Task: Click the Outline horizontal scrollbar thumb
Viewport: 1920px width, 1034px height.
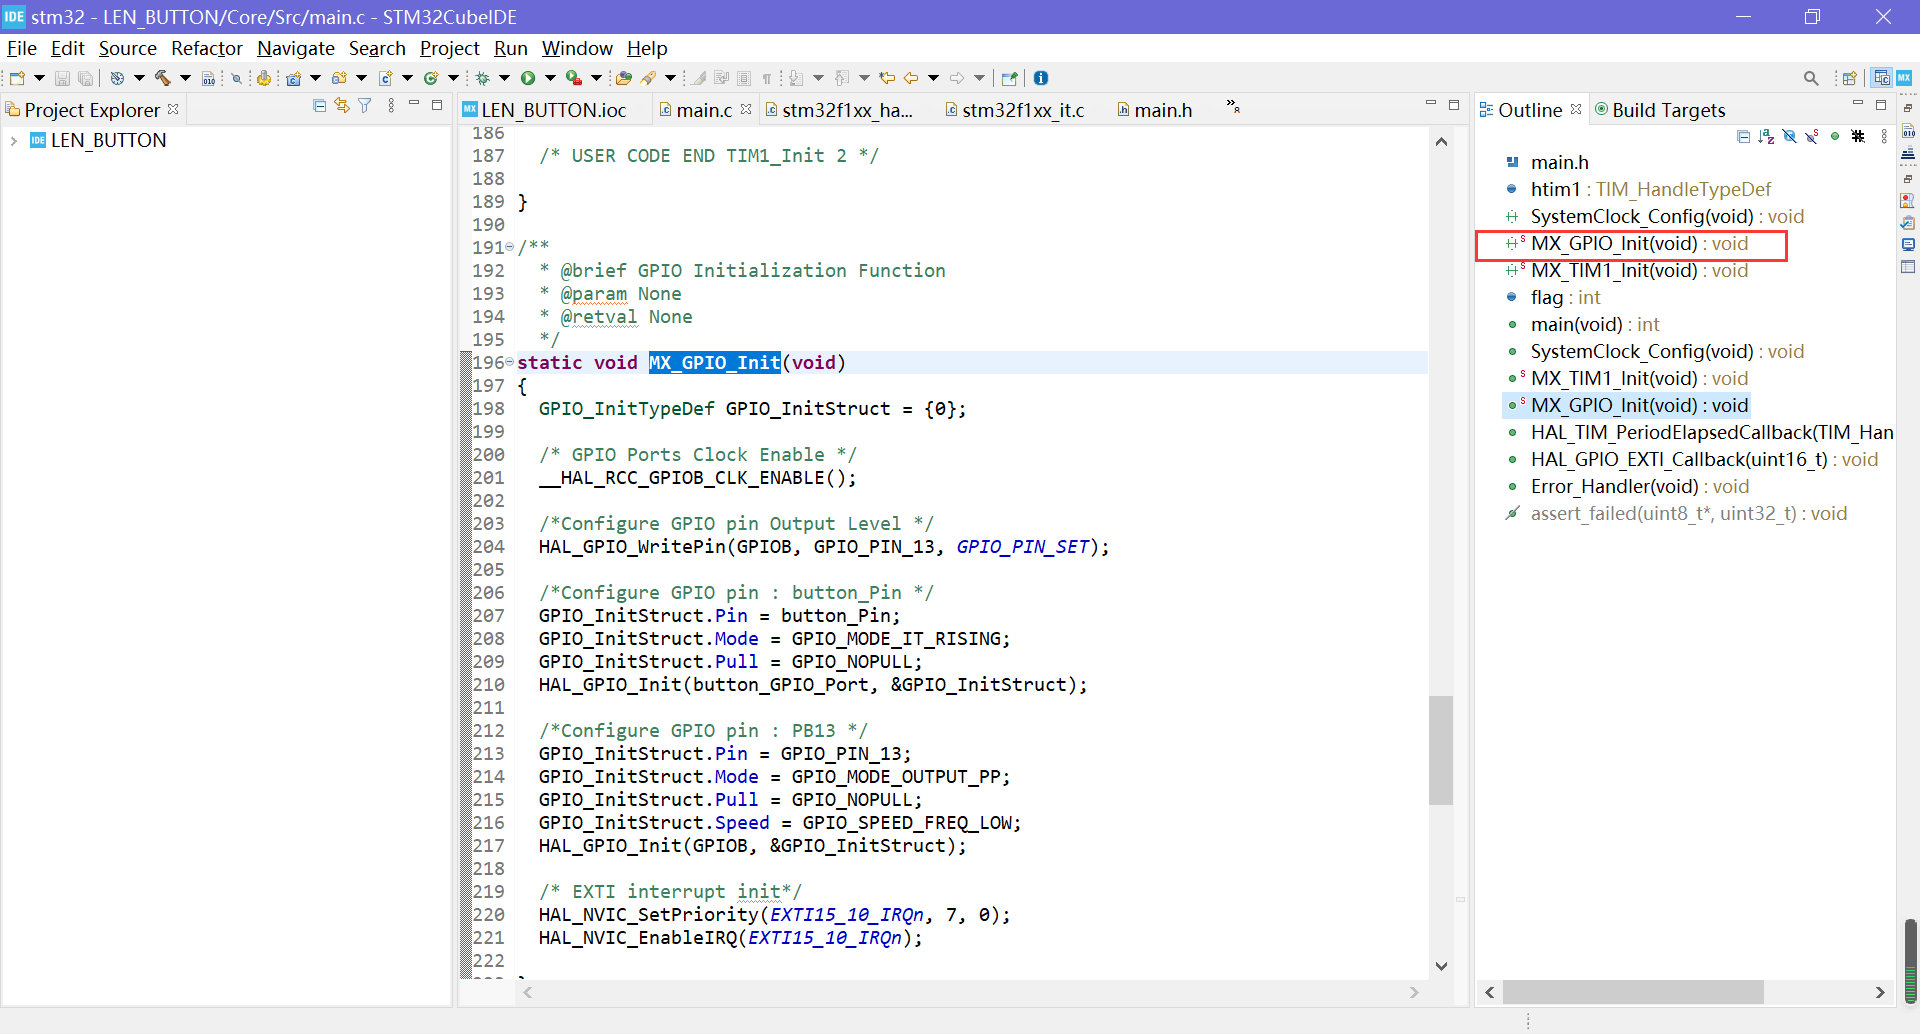Action: click(1633, 992)
